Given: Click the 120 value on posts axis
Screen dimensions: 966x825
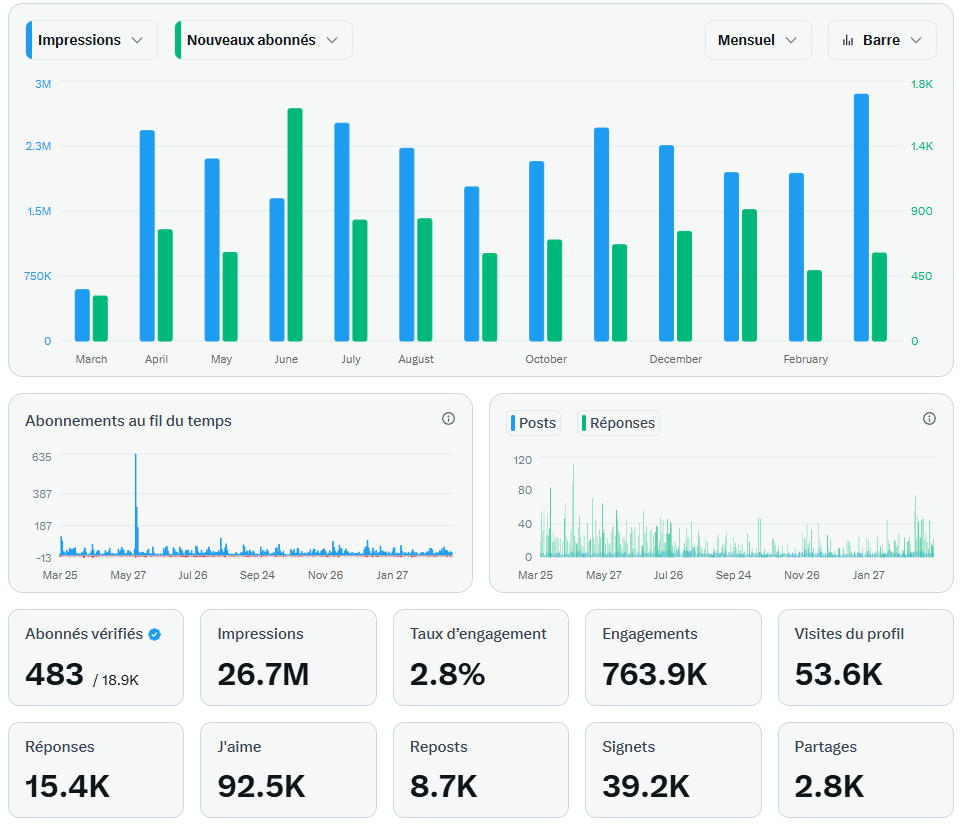Looking at the screenshot, I should point(522,460).
